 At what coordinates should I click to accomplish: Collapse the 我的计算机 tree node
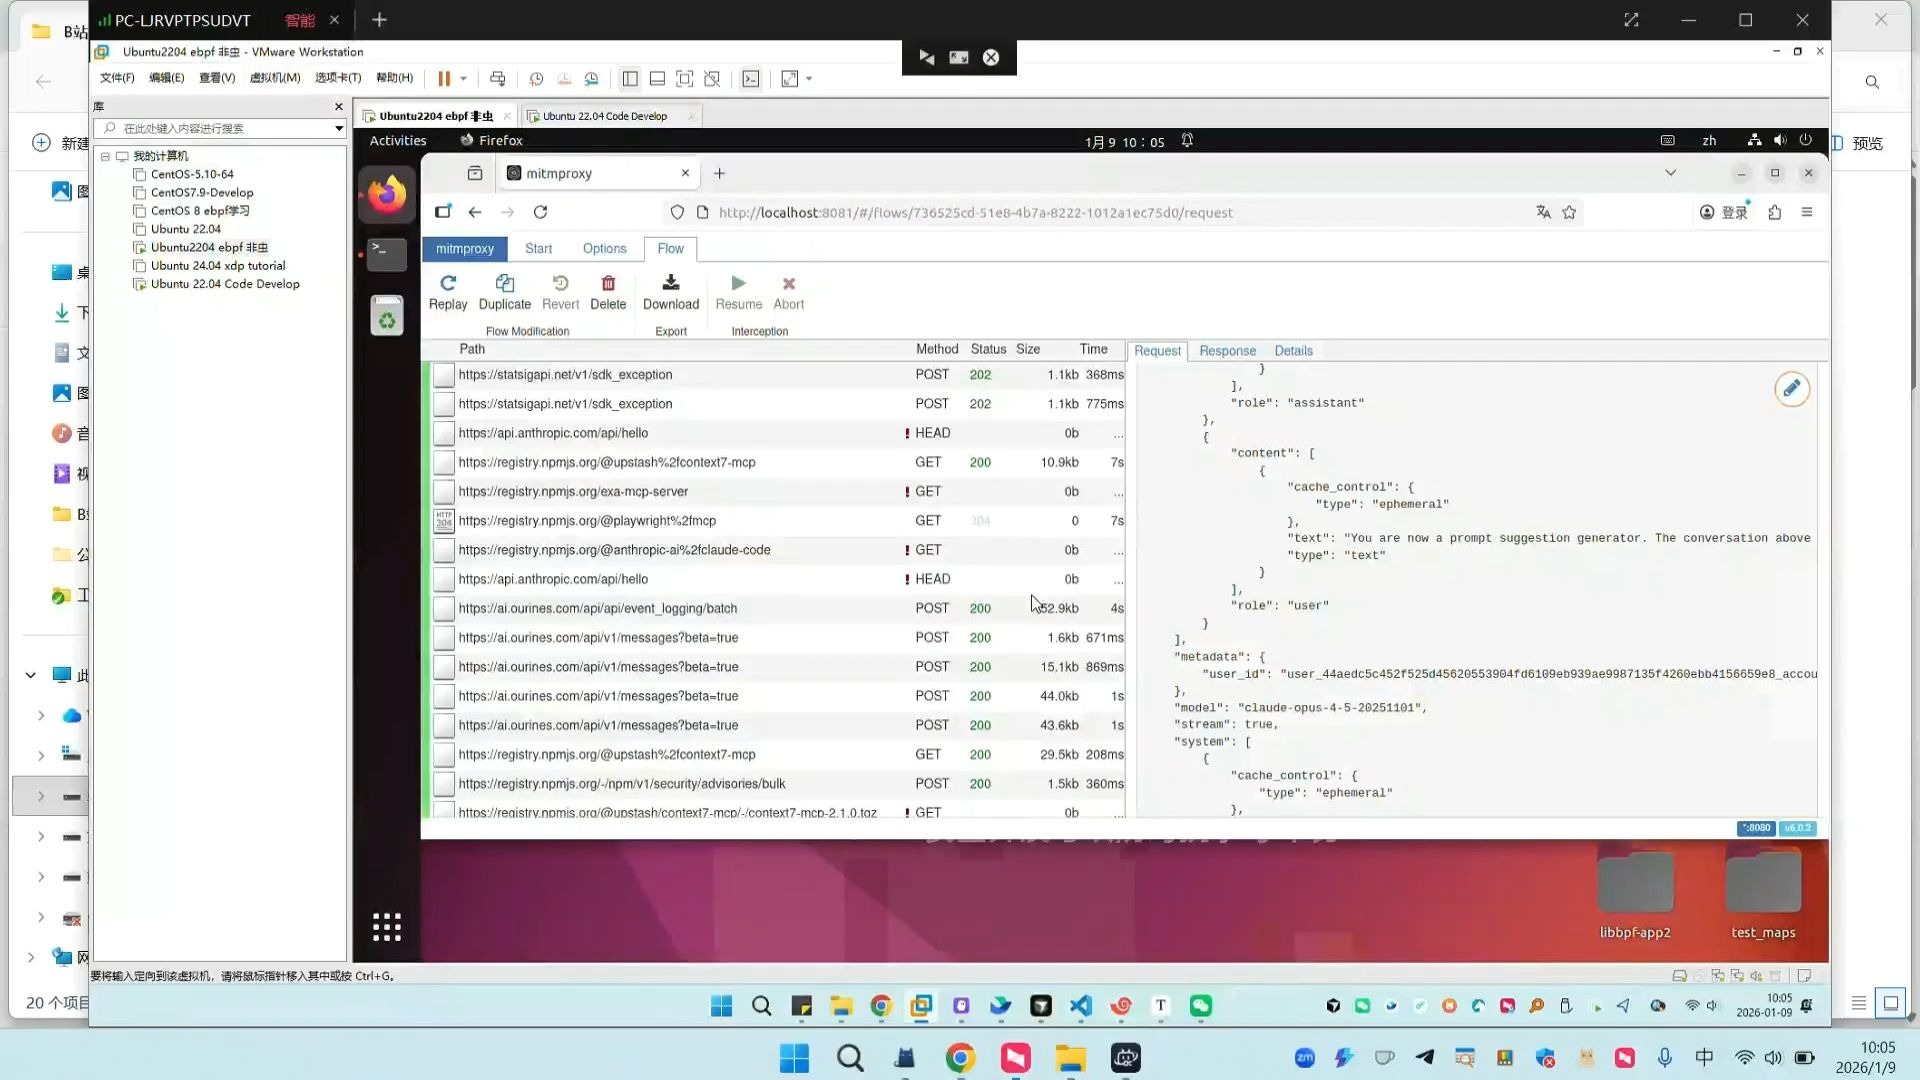105,156
